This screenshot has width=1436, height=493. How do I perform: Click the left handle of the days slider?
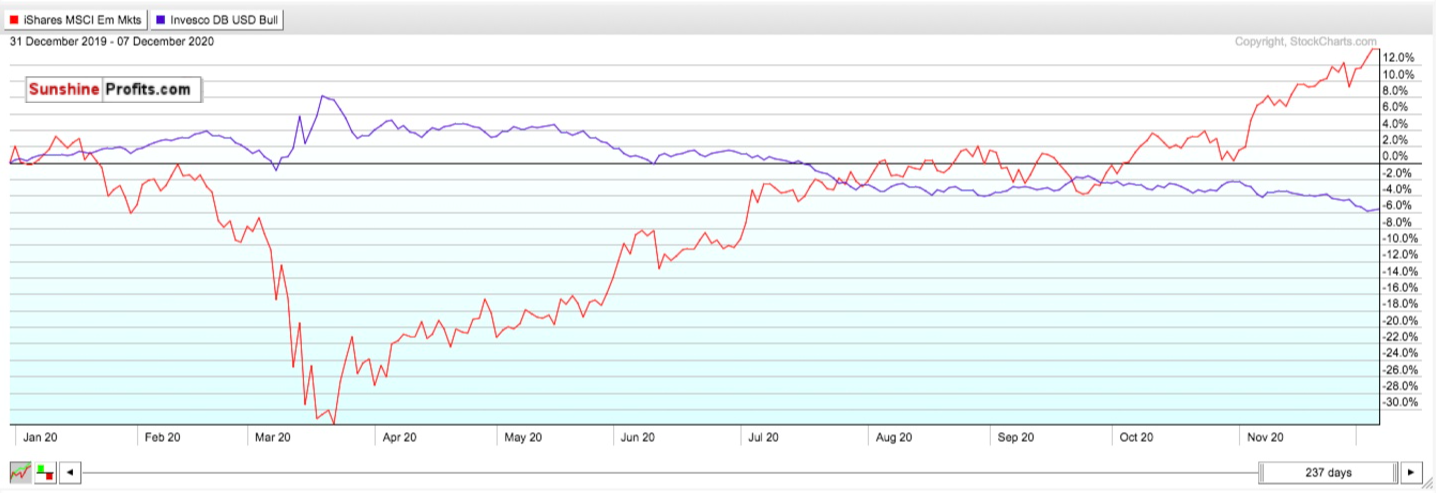click(1264, 472)
